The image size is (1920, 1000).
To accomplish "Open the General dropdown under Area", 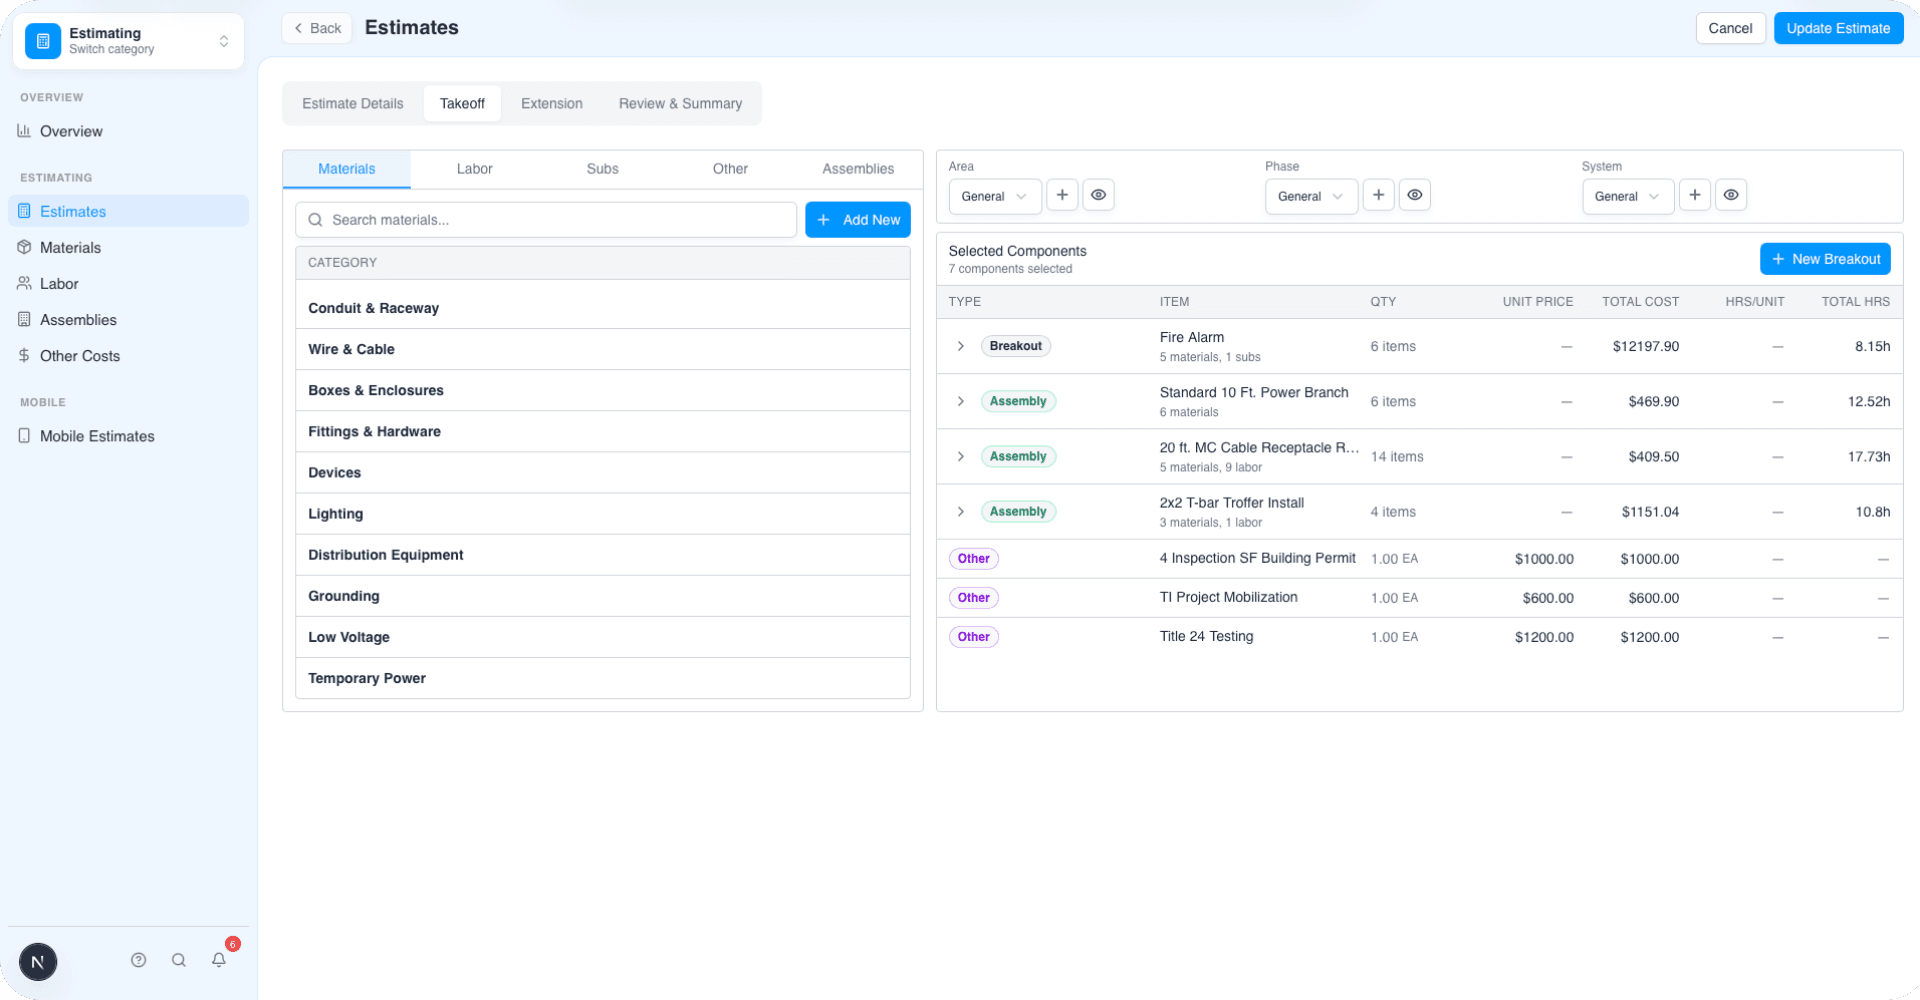I will click(994, 196).
